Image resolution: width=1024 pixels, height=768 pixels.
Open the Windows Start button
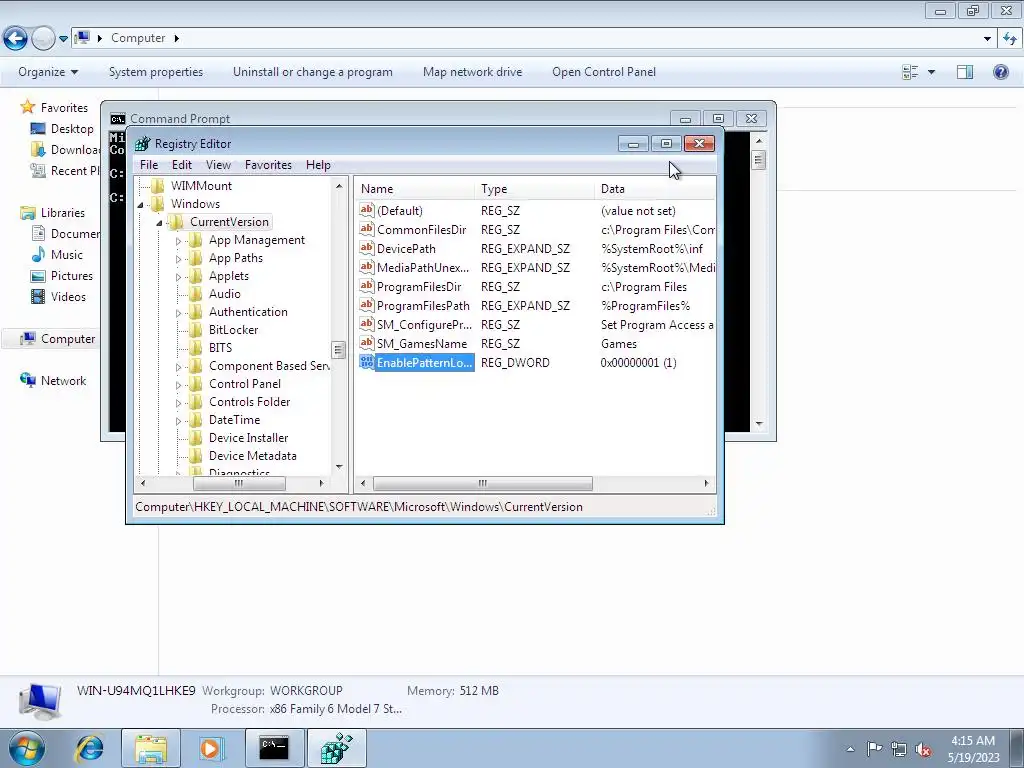tap(27, 748)
